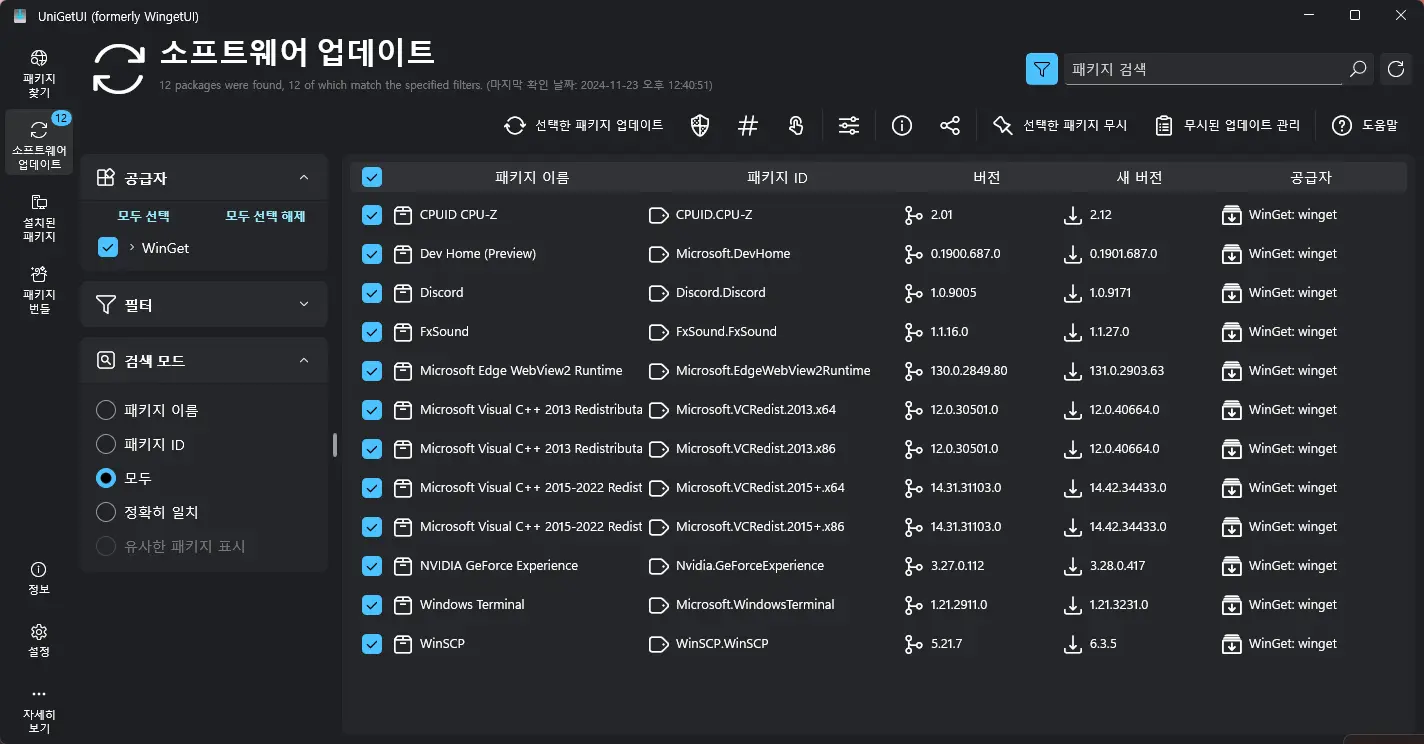
Task: Toggle the select-all checkbox in table header
Action: (372, 178)
